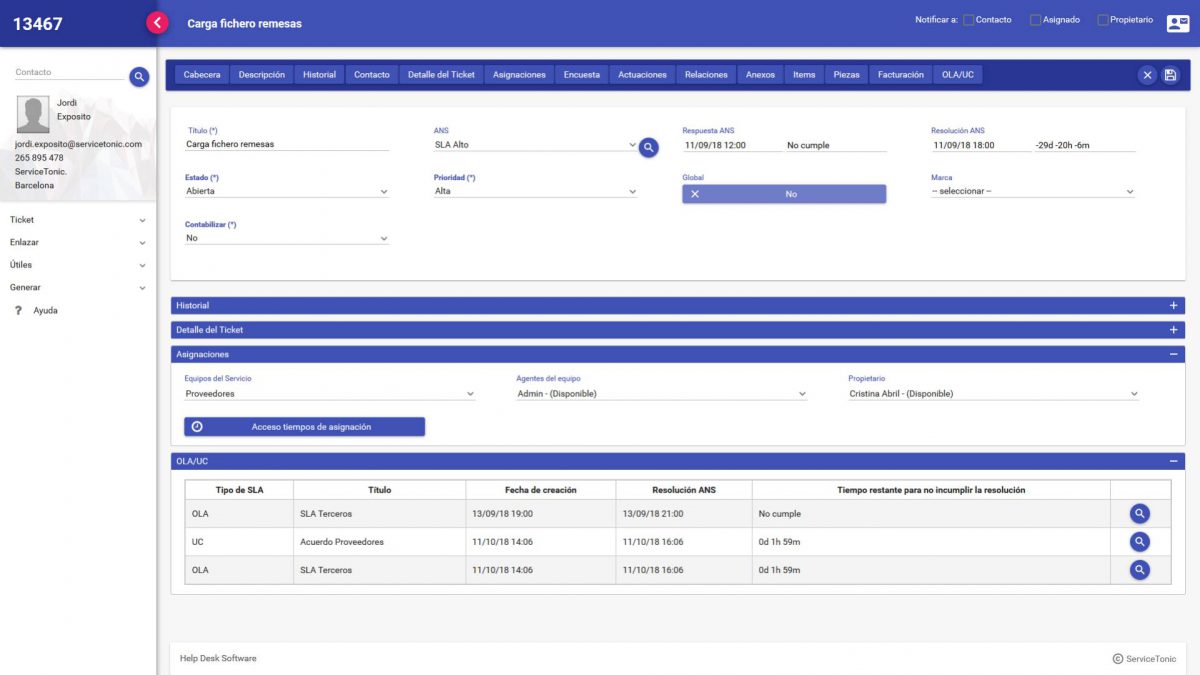Screen dimensions: 1200x675
Task: Open the contact card icon in top right
Action: [1176, 22]
